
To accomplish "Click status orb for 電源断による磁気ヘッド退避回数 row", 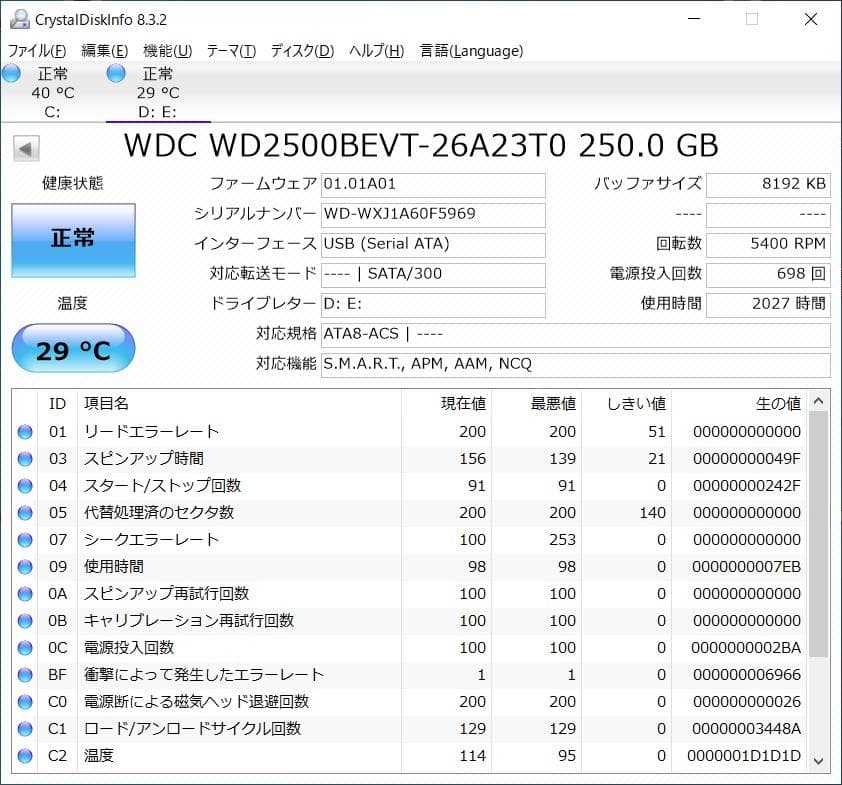I will 25,702.
